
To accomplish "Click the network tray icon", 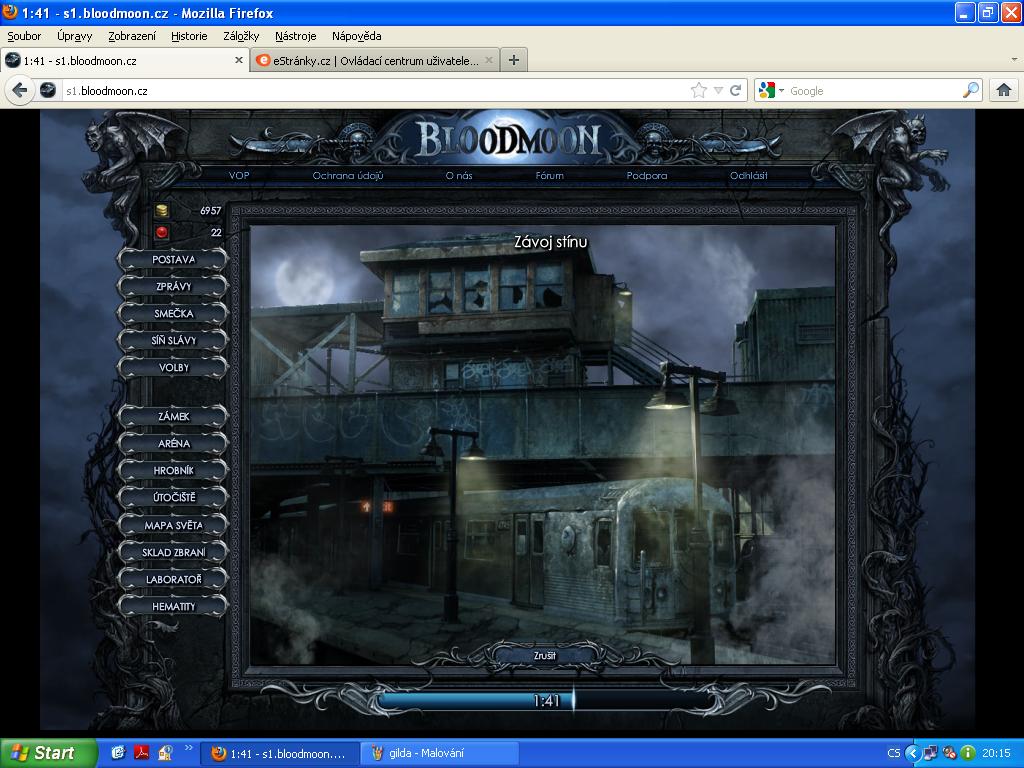I will (931, 753).
